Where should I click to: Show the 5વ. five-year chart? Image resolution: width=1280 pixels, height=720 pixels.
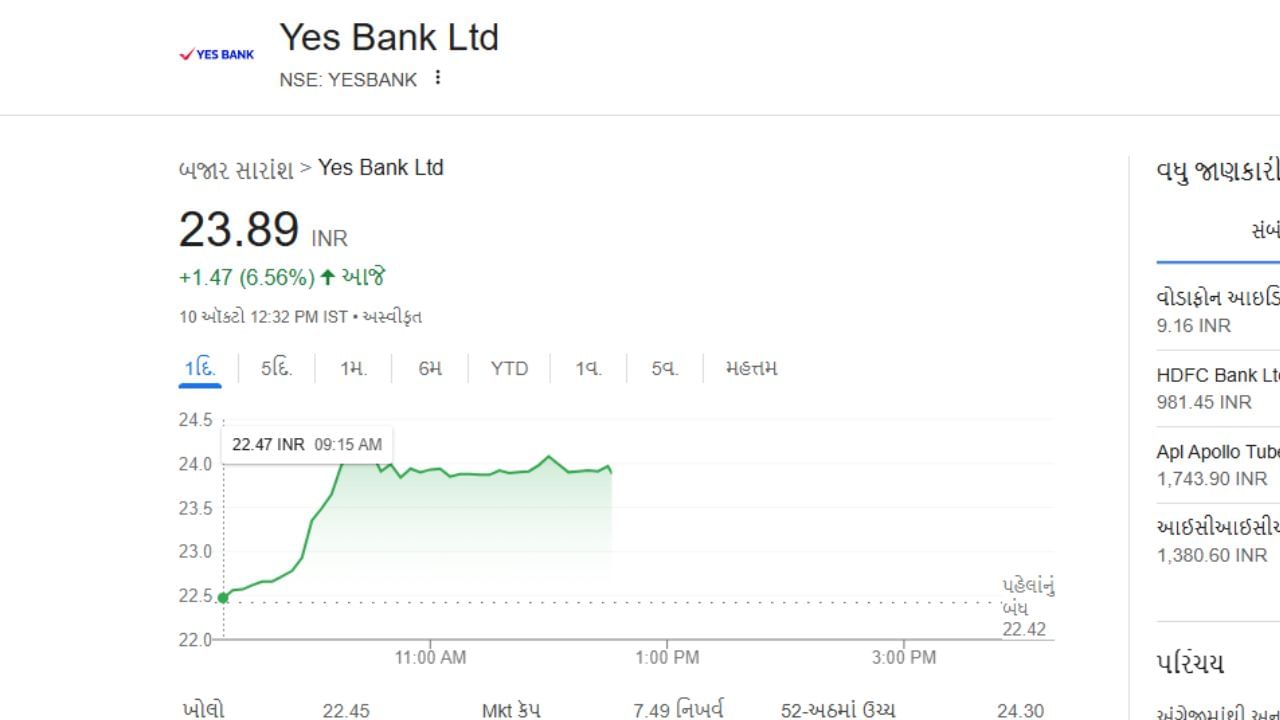click(664, 368)
